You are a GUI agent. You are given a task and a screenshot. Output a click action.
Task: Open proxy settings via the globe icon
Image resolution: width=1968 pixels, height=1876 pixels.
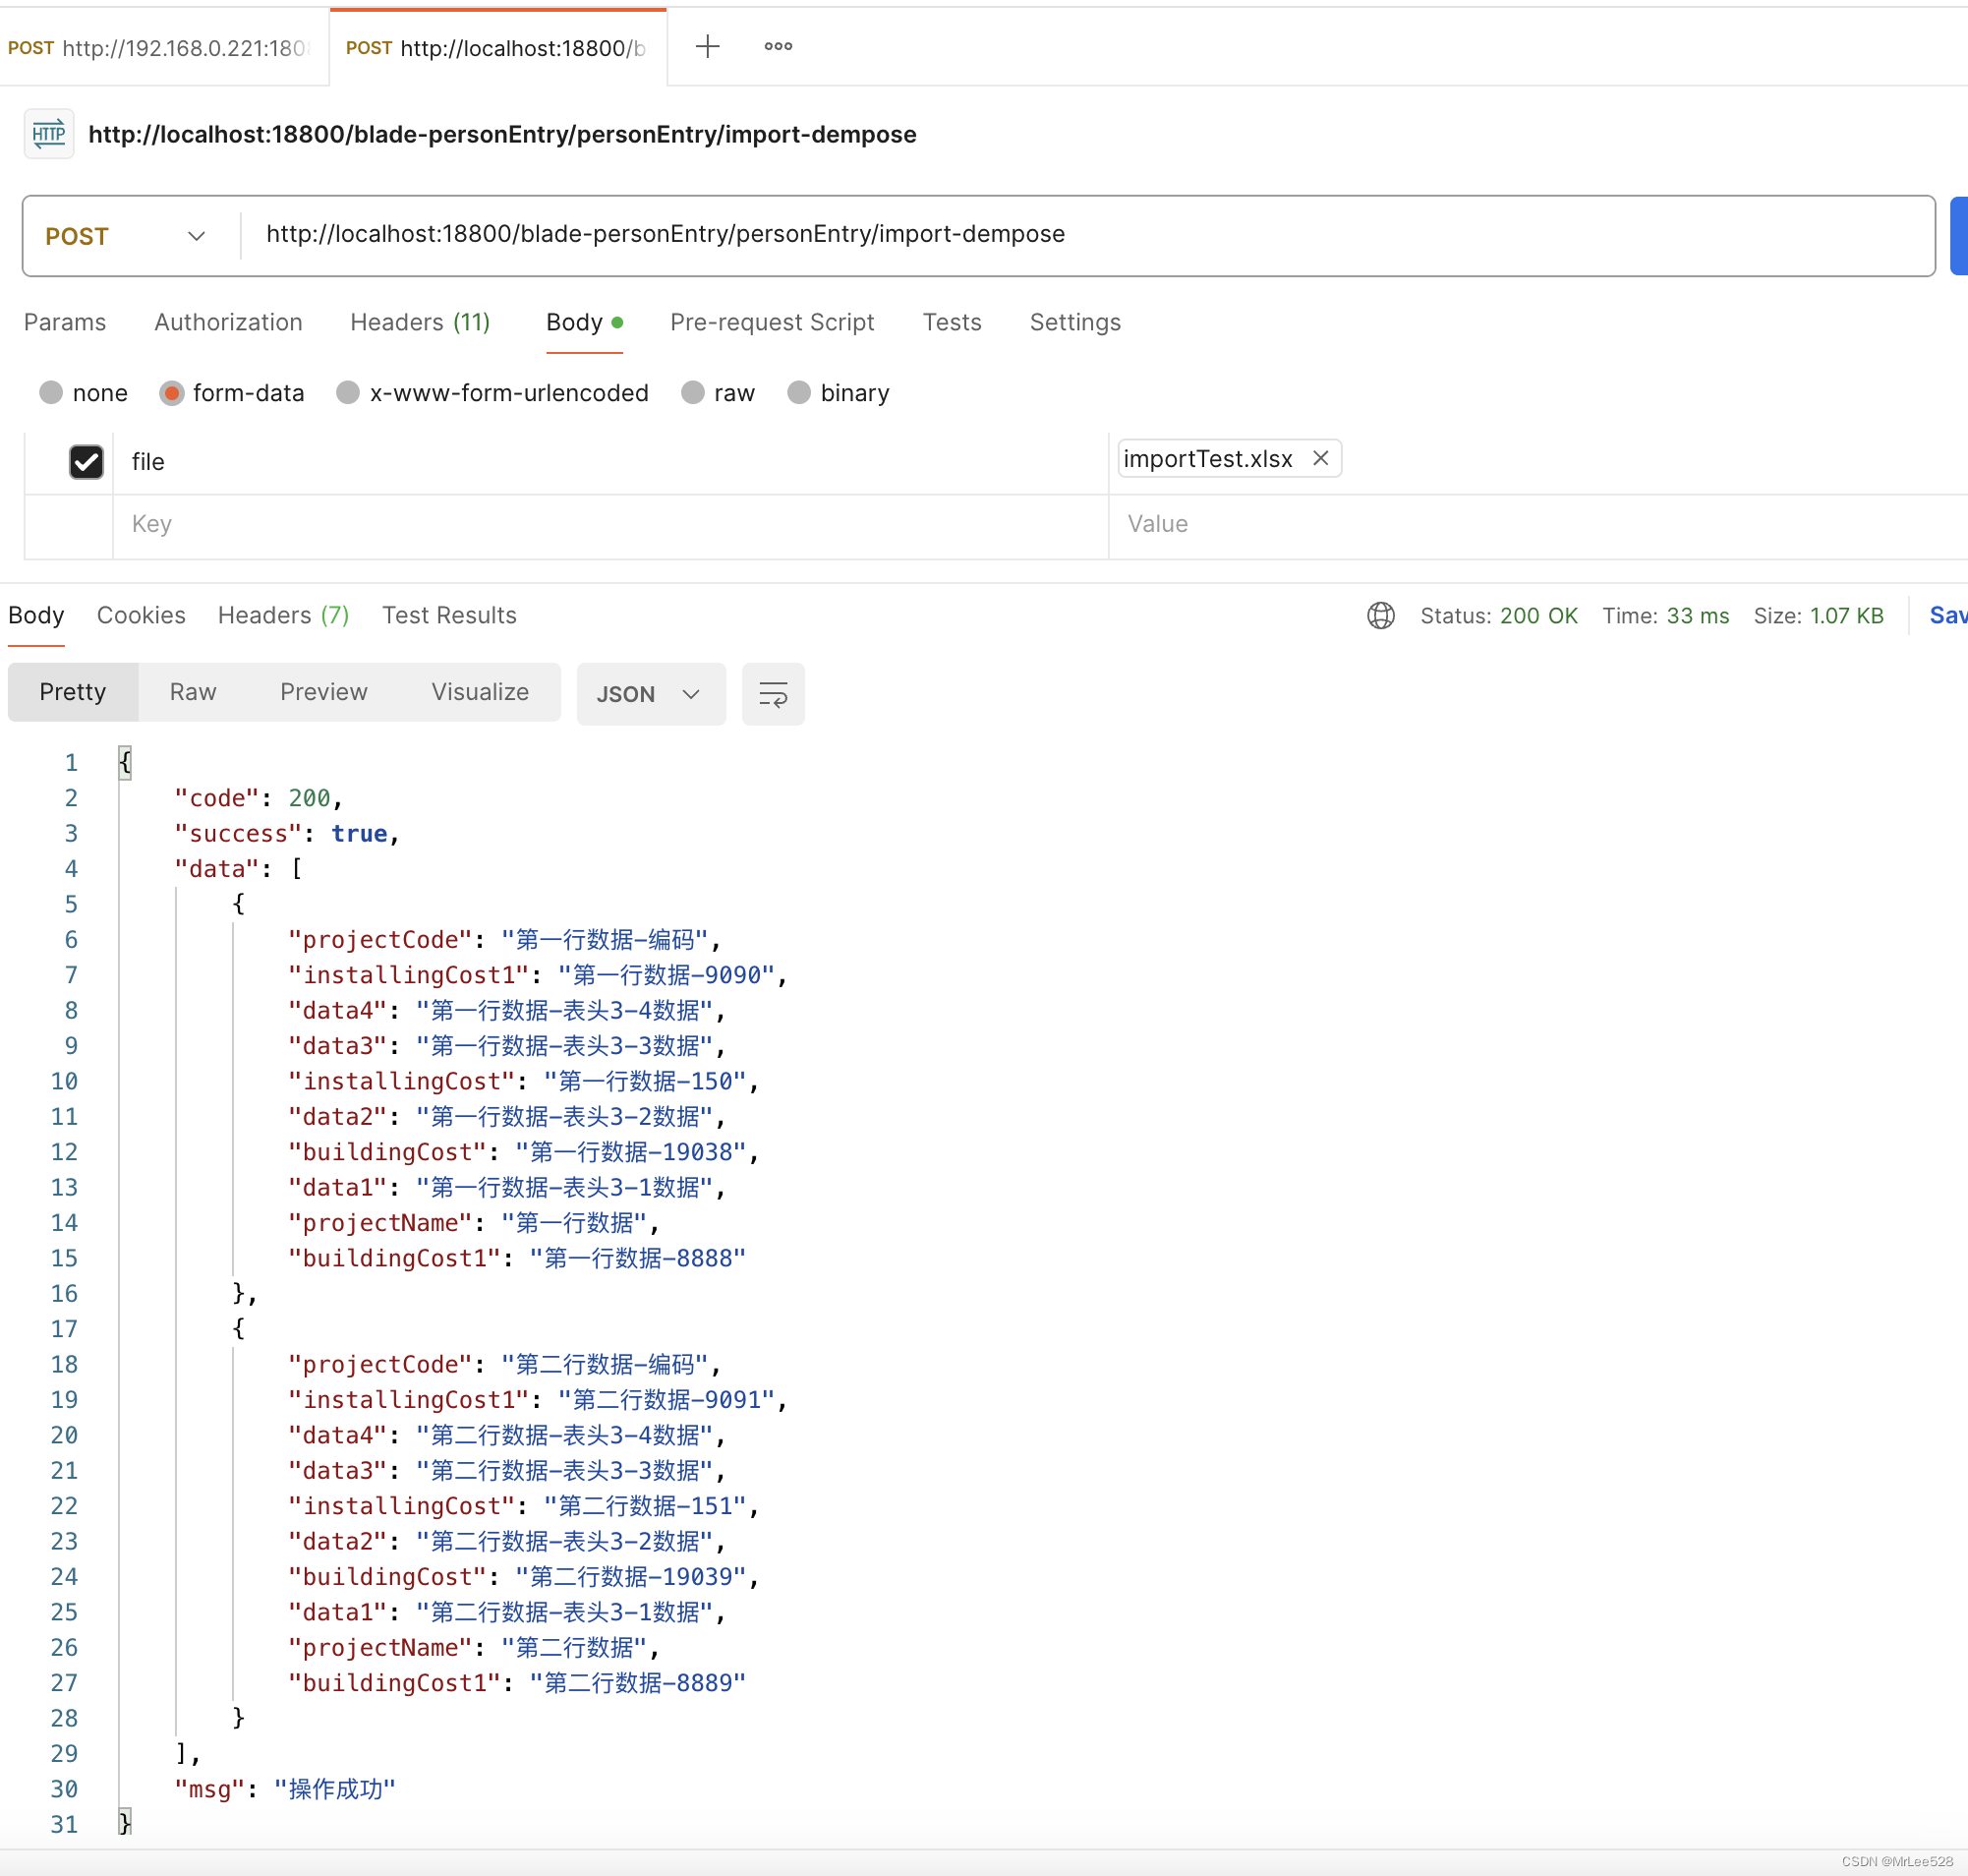tap(1381, 616)
